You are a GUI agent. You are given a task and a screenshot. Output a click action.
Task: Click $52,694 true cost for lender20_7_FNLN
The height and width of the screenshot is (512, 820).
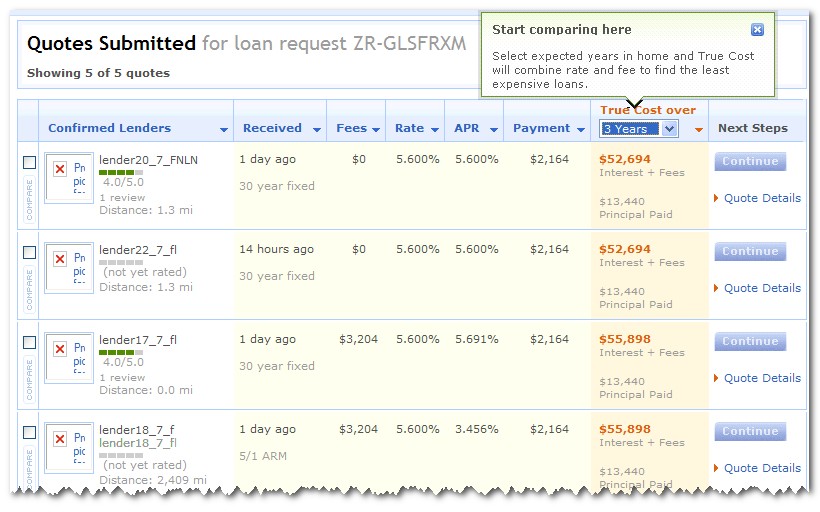(x=625, y=160)
